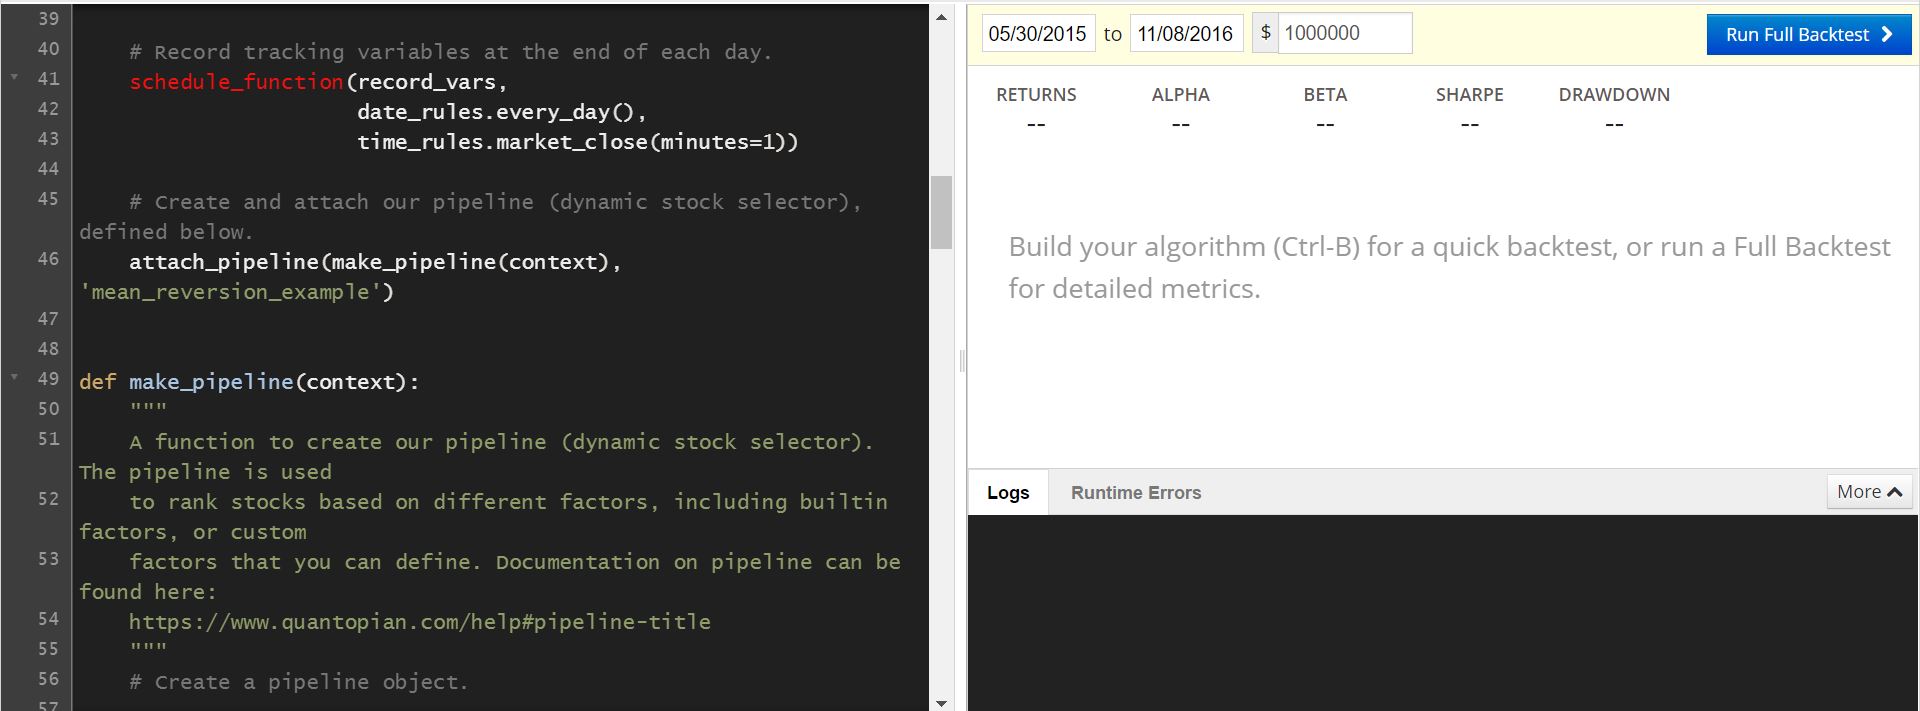This screenshot has height=711, width=1920.
Task: Click the backtest end date 11/08/2016 field
Action: (x=1186, y=34)
